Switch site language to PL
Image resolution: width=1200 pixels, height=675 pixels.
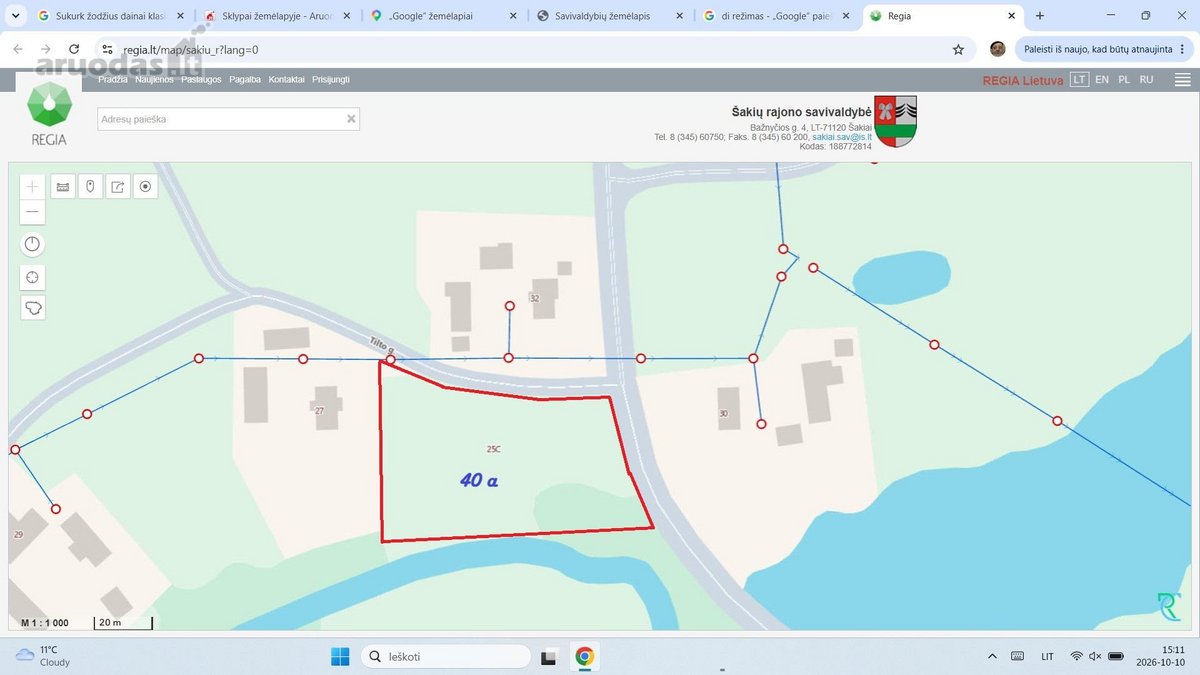point(1124,79)
